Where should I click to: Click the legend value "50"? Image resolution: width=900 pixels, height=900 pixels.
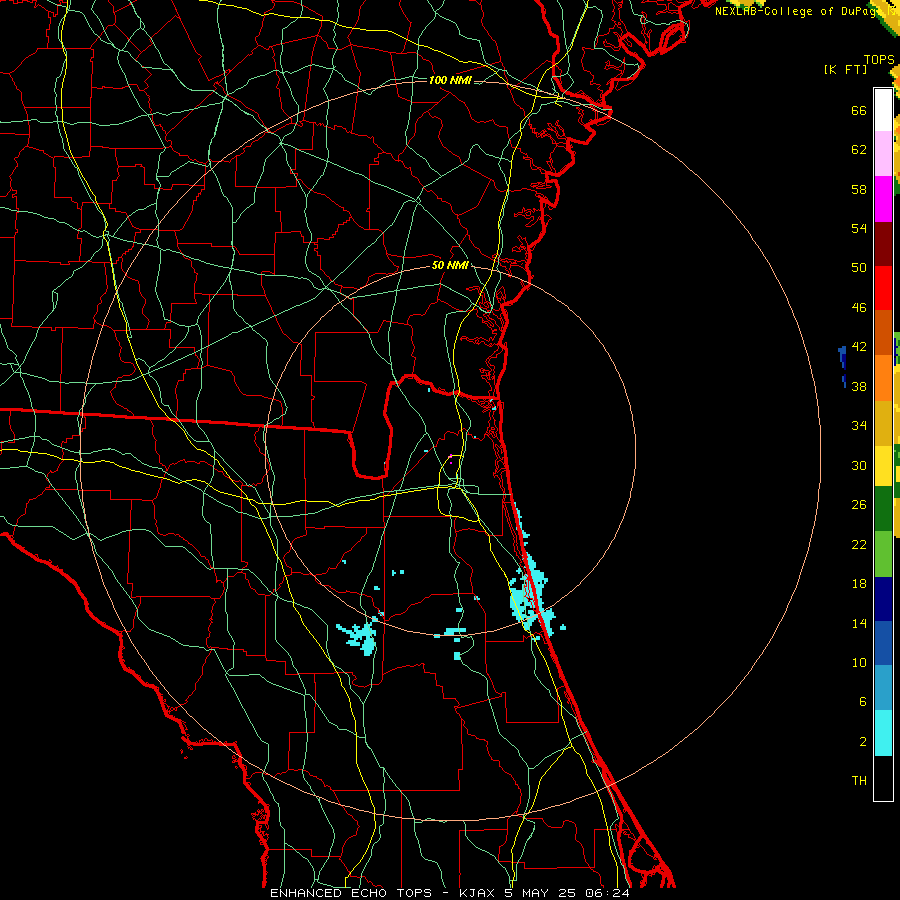859,268
